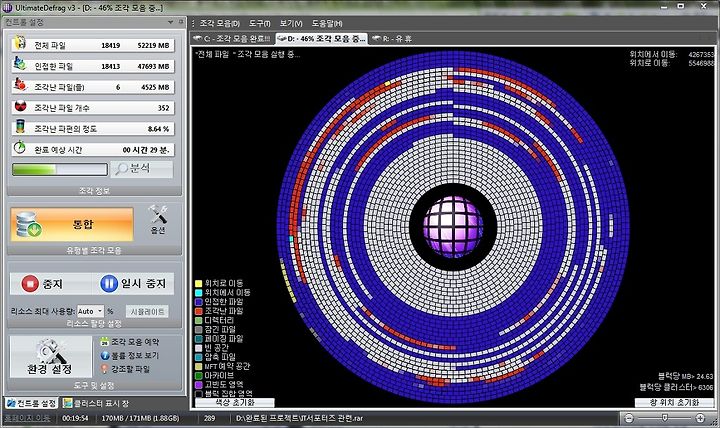Open 강조할 파일 highlight files

[125, 369]
